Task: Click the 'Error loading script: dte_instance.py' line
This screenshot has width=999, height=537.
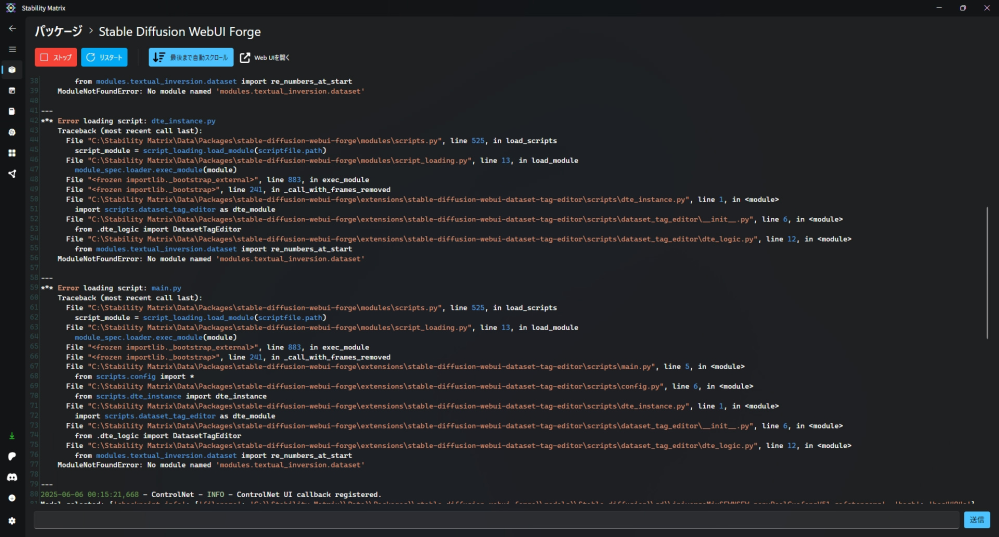Action: [136, 121]
